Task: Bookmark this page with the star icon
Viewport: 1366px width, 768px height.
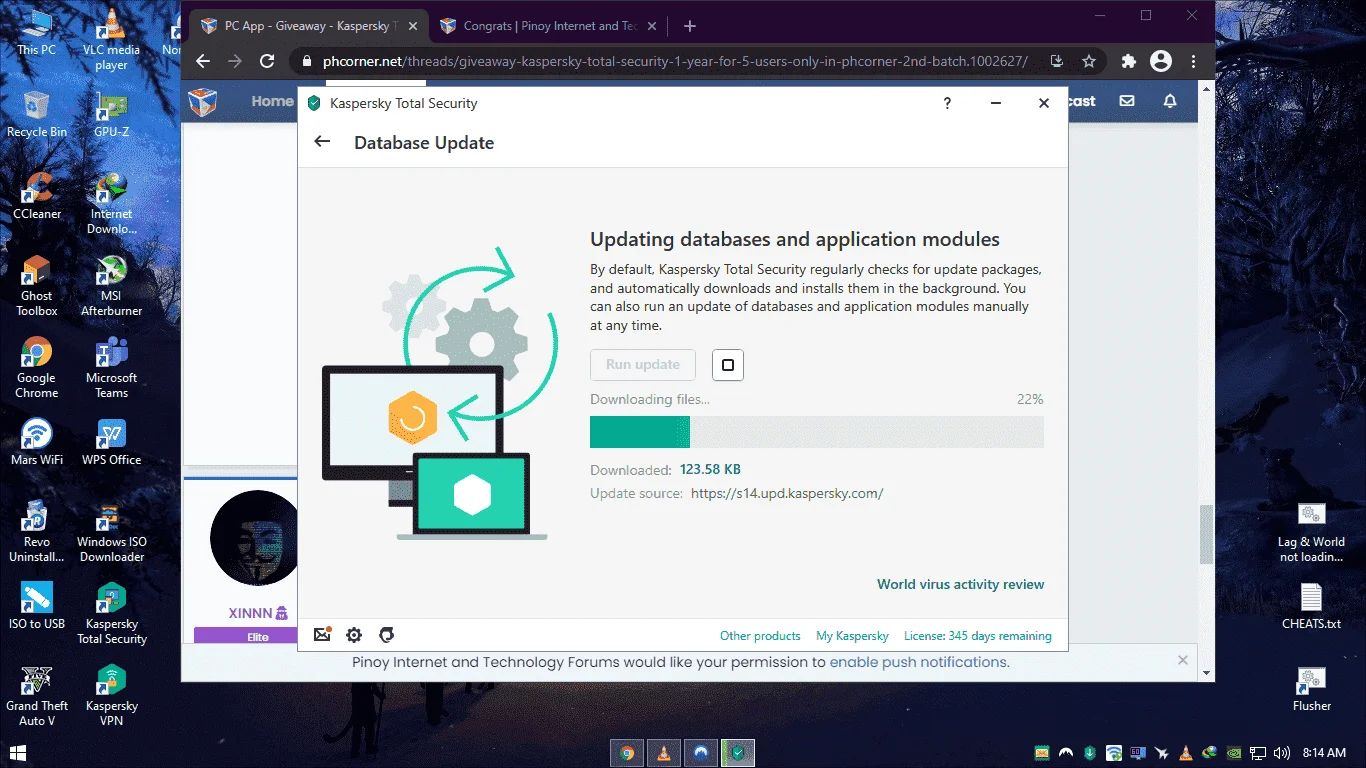Action: pyautogui.click(x=1089, y=61)
